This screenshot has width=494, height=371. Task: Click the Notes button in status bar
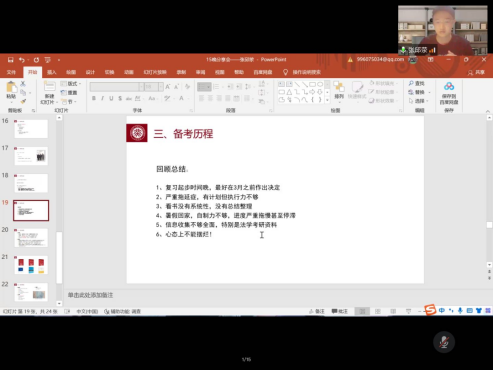pyautogui.click(x=317, y=311)
